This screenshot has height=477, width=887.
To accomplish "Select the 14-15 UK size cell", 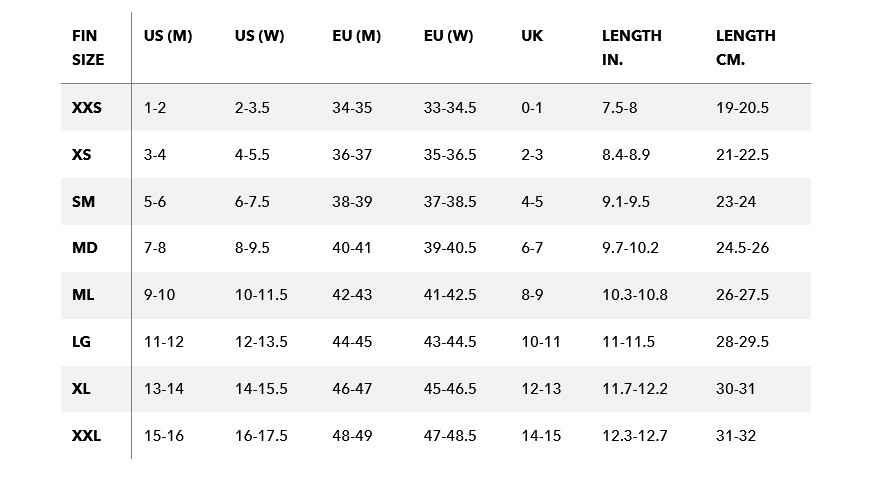I will coord(541,436).
